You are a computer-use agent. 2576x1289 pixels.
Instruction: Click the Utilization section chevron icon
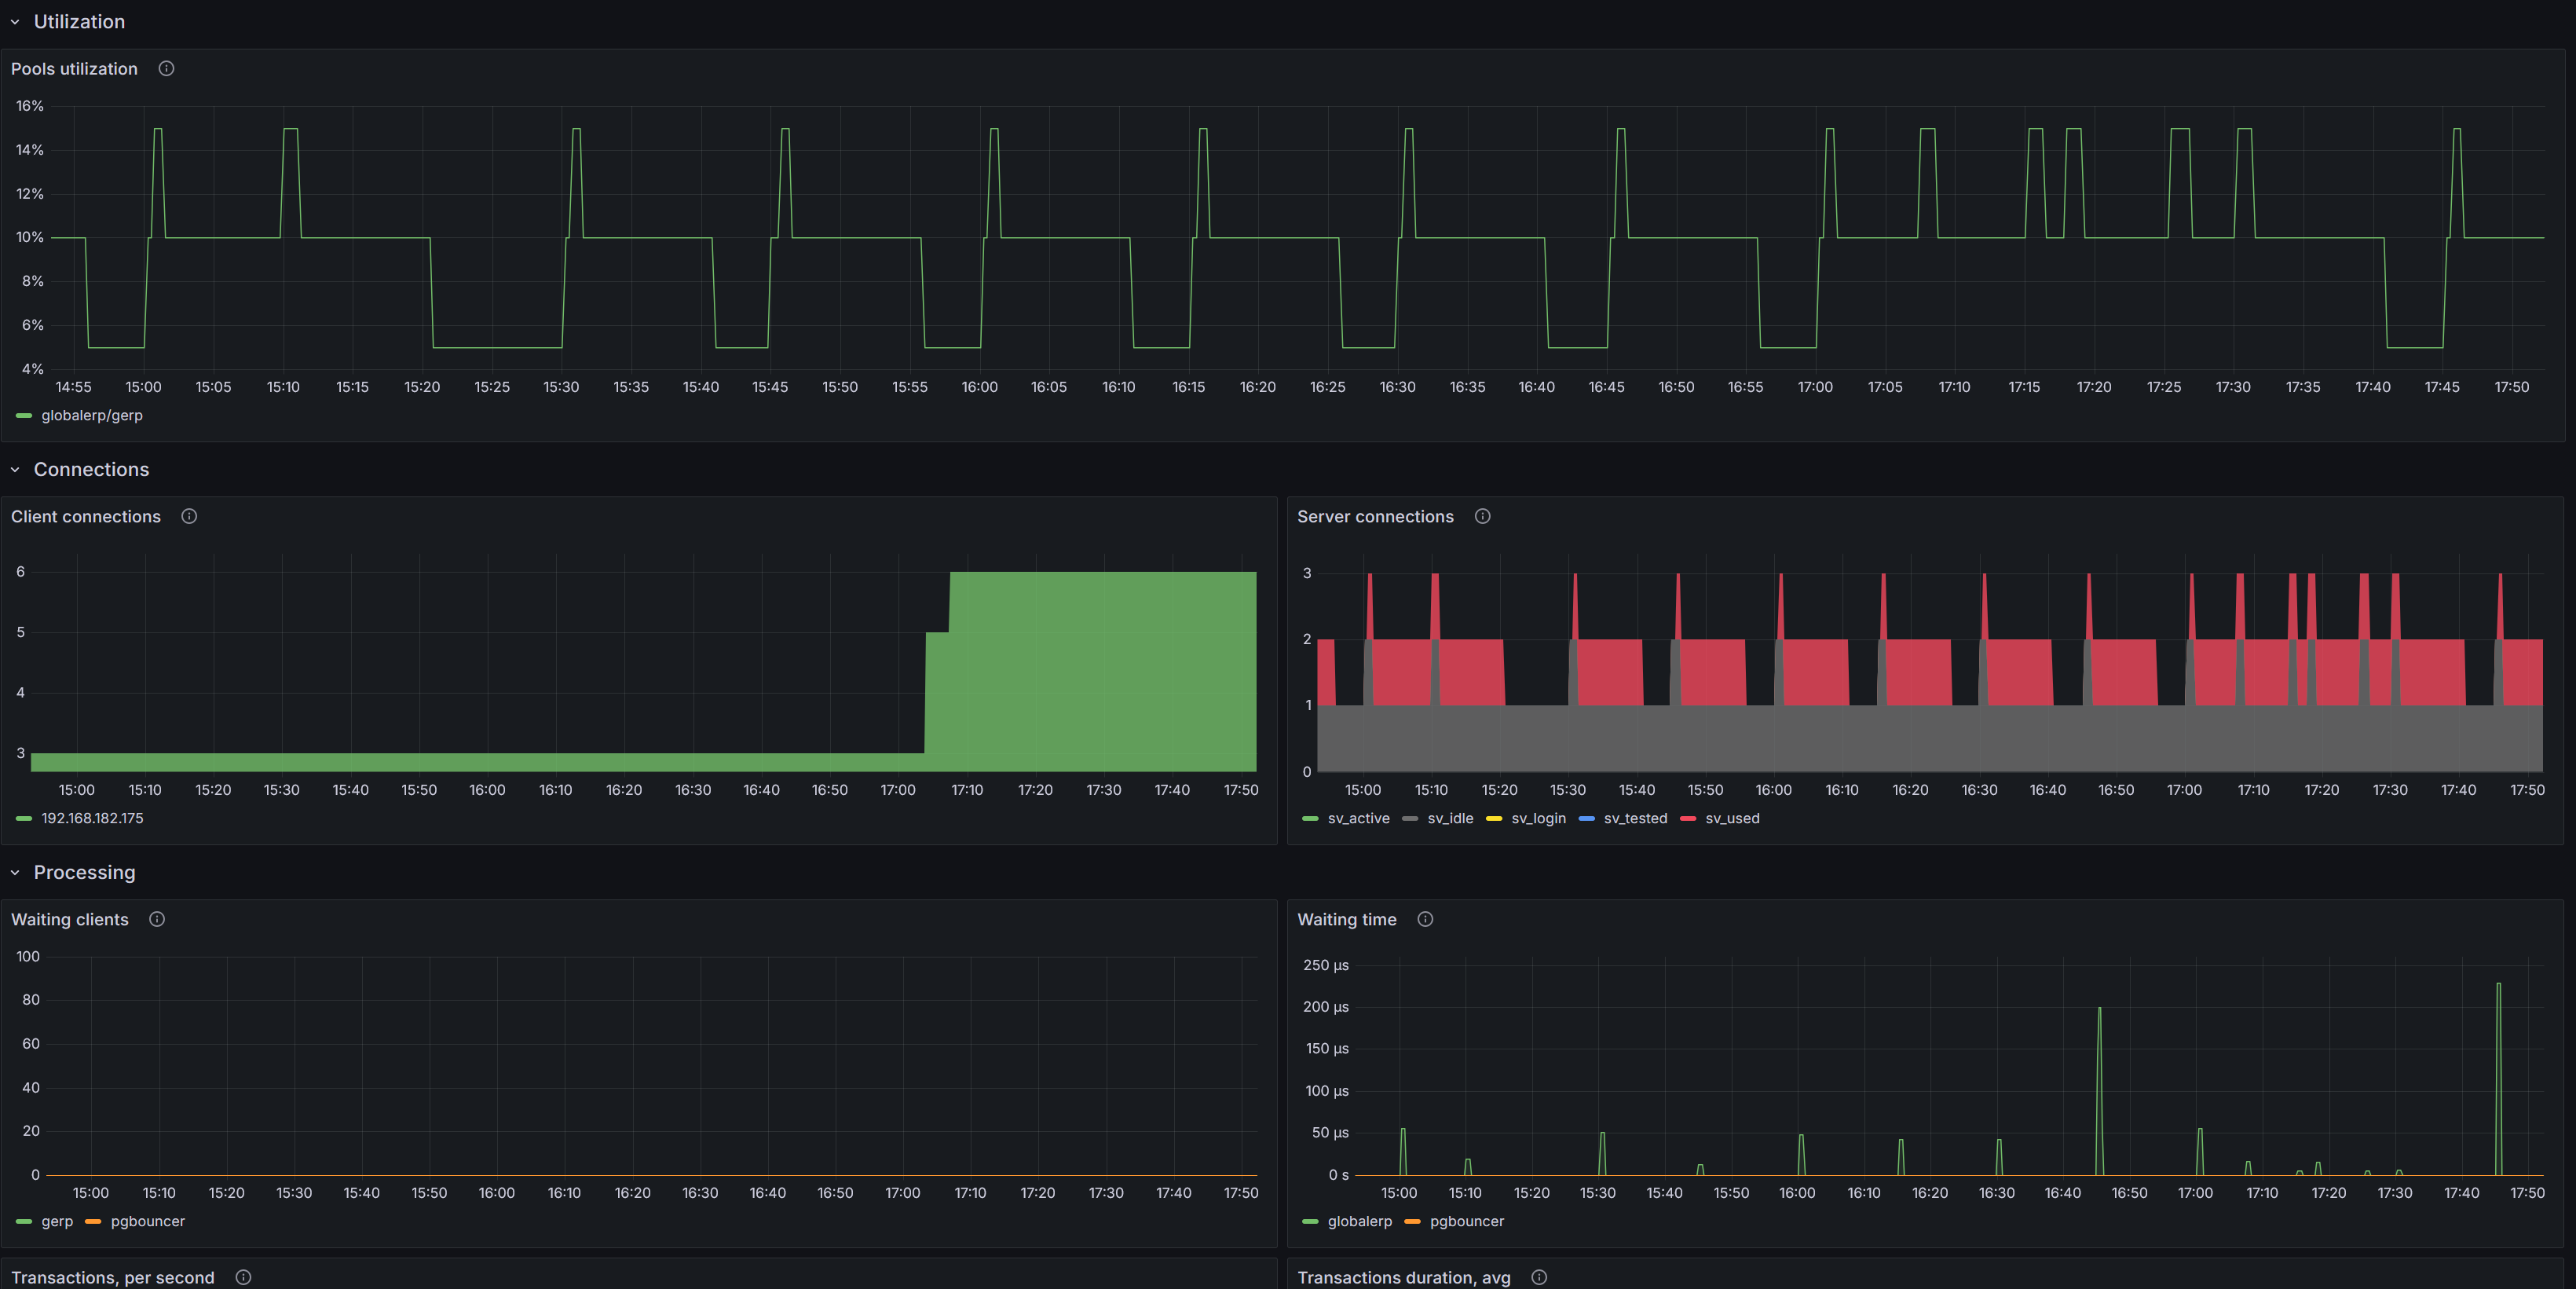point(14,21)
